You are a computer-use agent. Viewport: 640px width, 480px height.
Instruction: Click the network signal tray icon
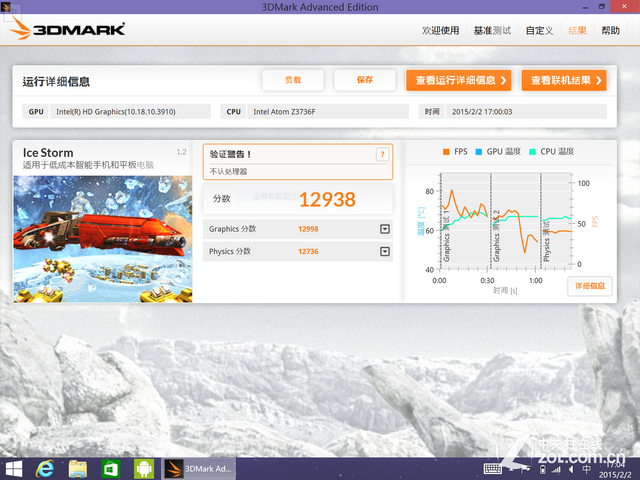coord(557,470)
